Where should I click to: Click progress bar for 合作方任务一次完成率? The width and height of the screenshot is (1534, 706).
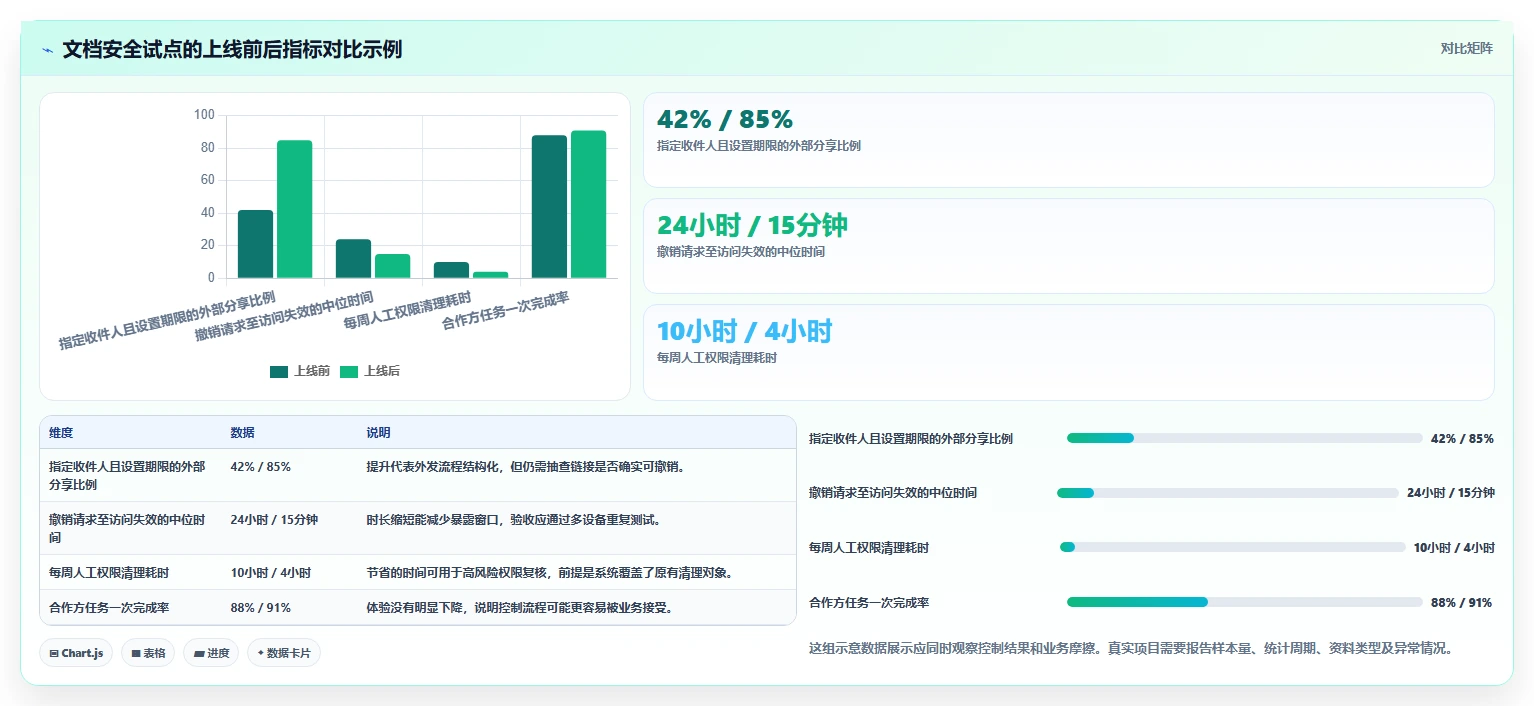(x=1244, y=602)
